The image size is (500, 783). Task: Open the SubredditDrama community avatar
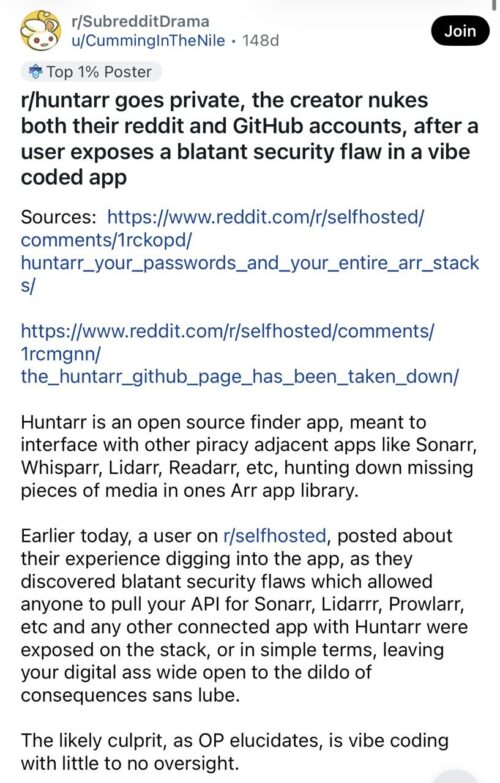click(40, 30)
